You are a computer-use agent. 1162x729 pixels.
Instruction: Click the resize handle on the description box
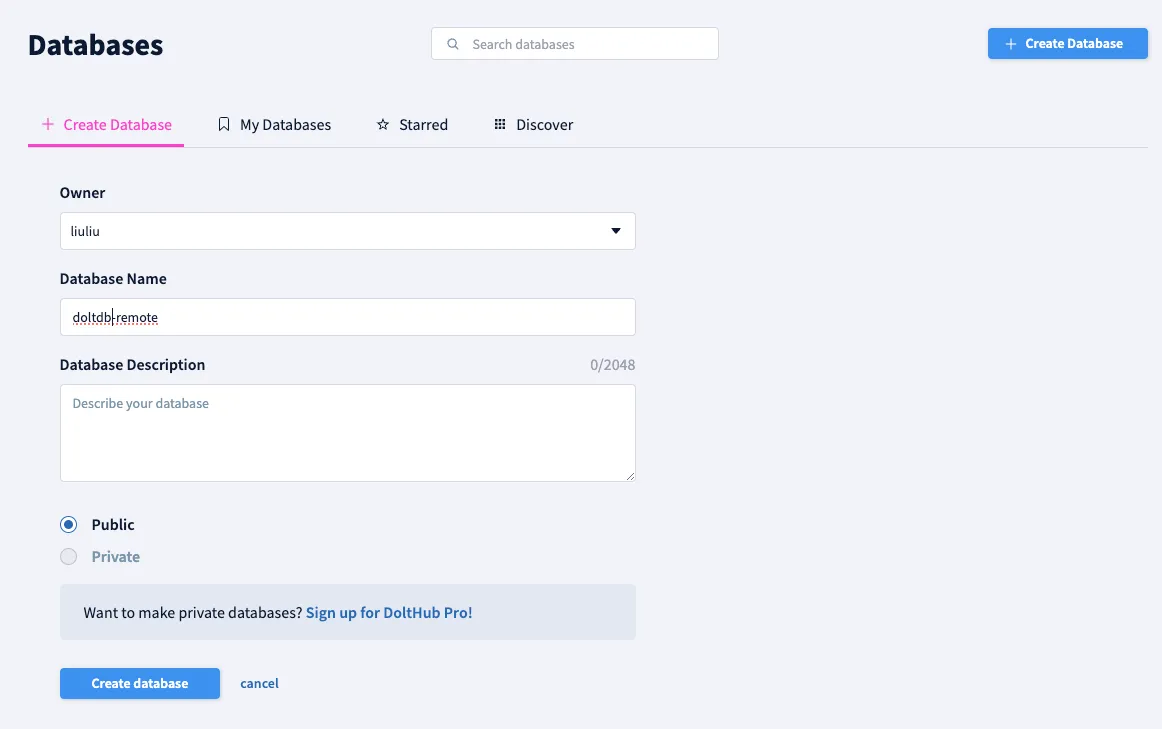[x=631, y=476]
